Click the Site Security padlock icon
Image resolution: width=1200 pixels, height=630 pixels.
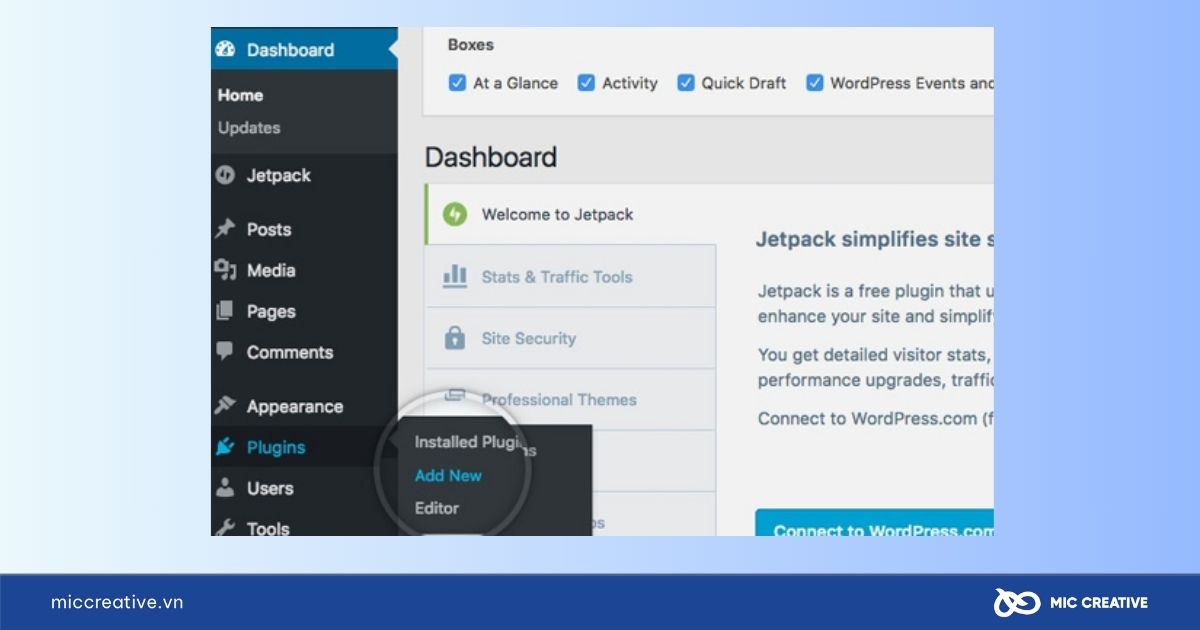pyautogui.click(x=455, y=337)
